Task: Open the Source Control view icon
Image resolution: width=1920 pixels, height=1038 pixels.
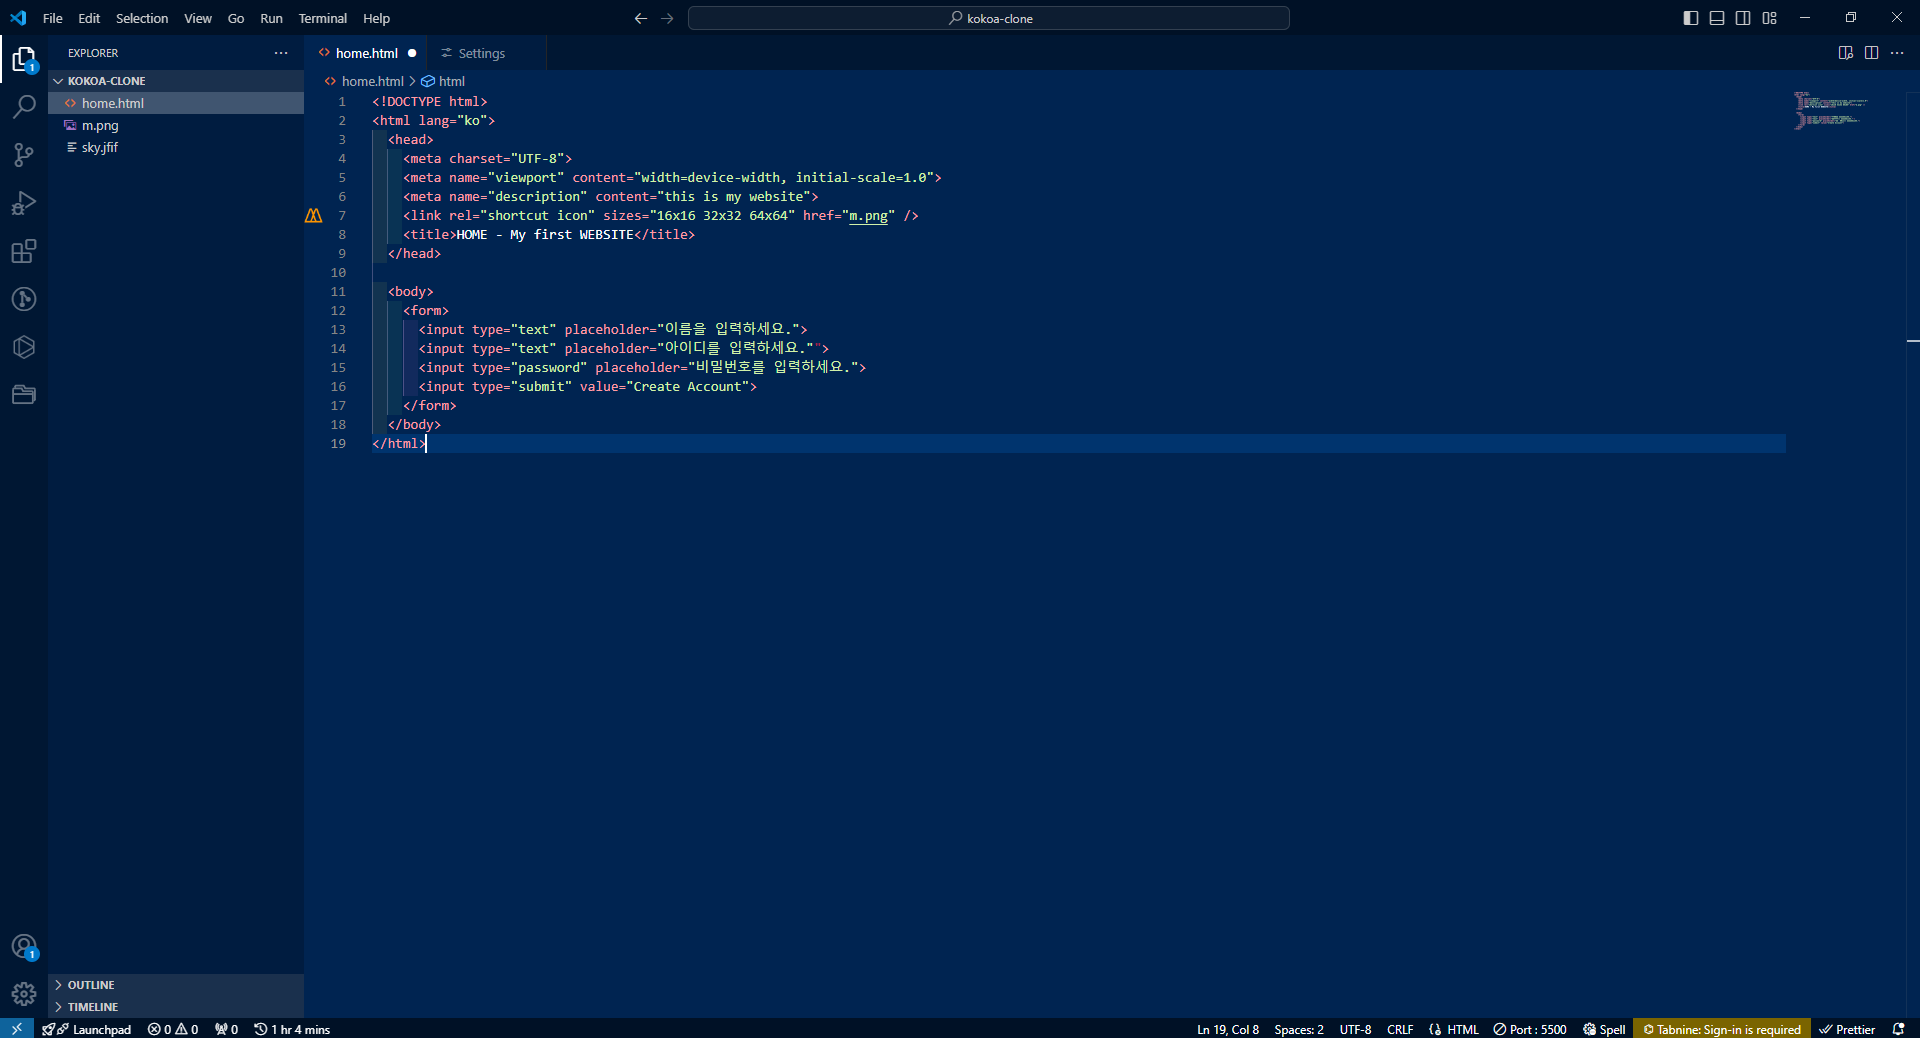Action: 24,155
